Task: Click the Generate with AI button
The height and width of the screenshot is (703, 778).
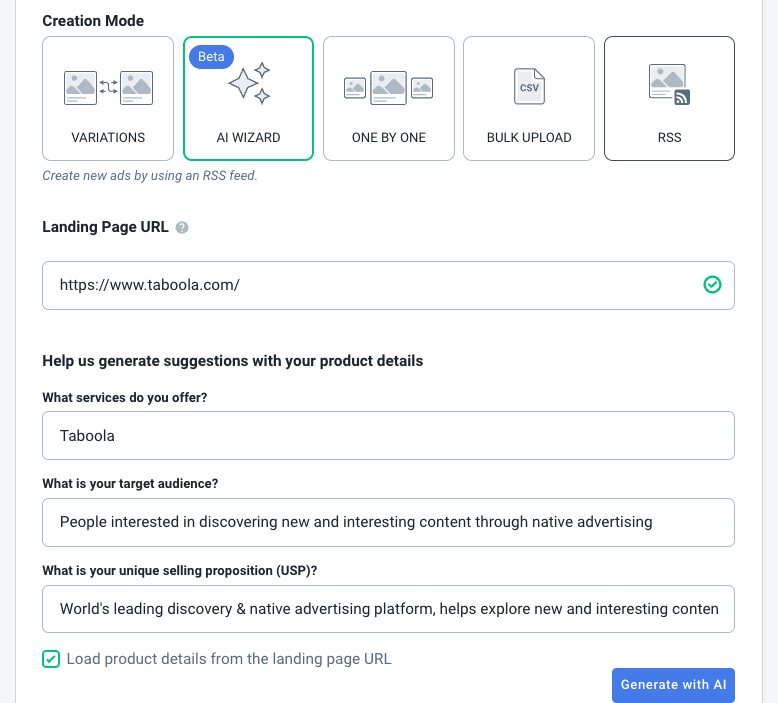Action: click(673, 685)
